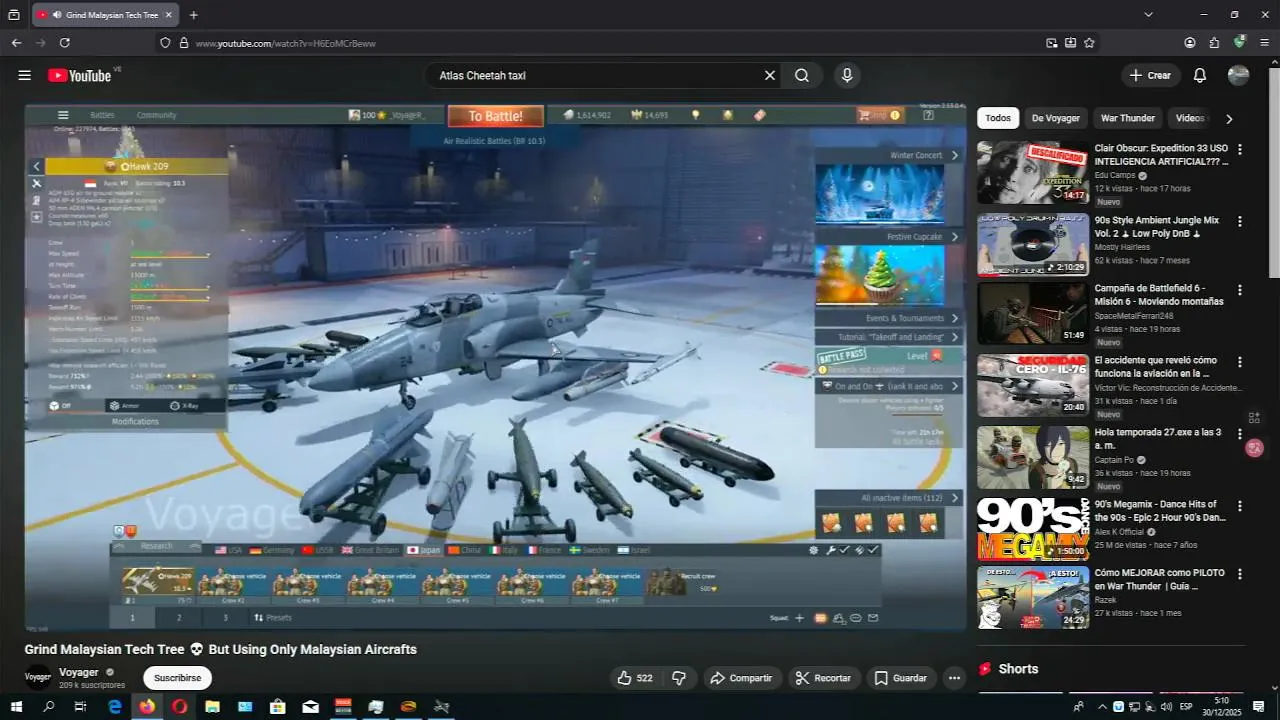Open the taskbar clock showing 5:10
This screenshot has height=720, width=1280.
pos(1222,706)
